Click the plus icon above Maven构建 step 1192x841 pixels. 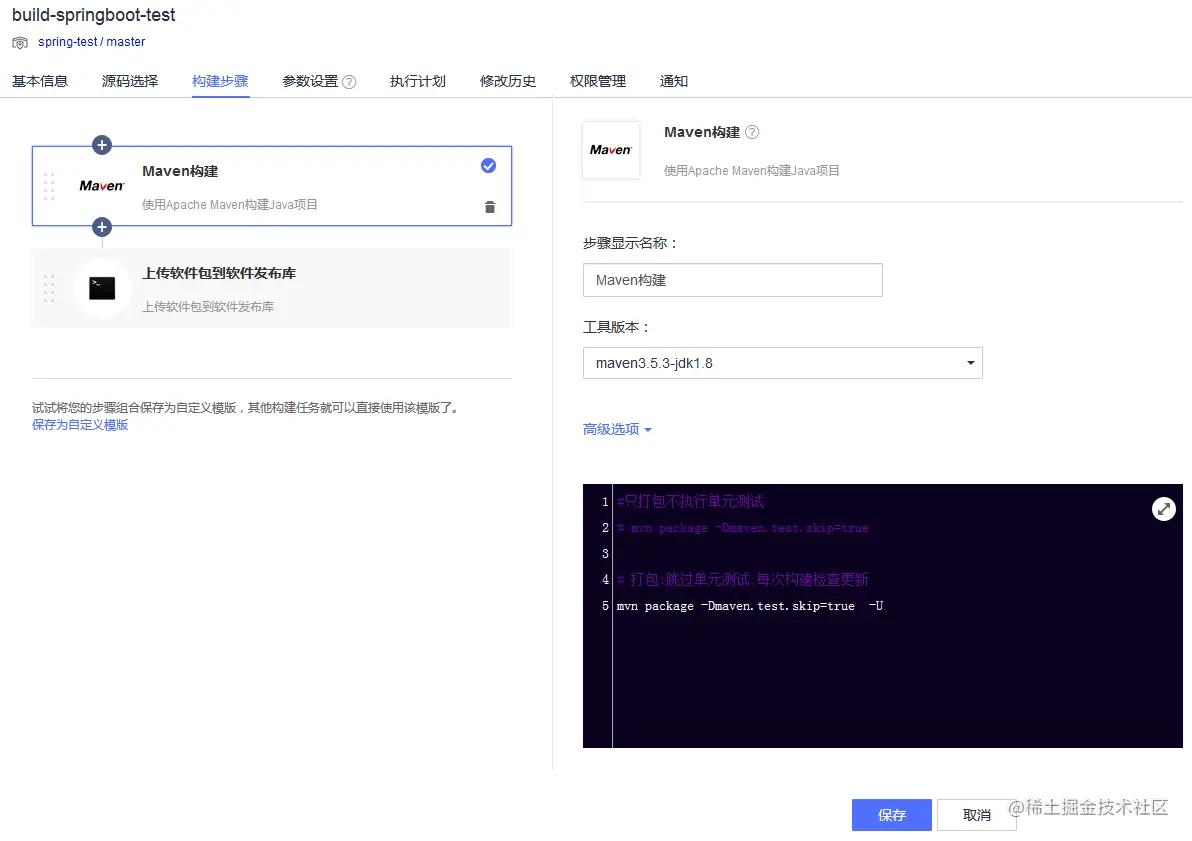click(x=101, y=145)
